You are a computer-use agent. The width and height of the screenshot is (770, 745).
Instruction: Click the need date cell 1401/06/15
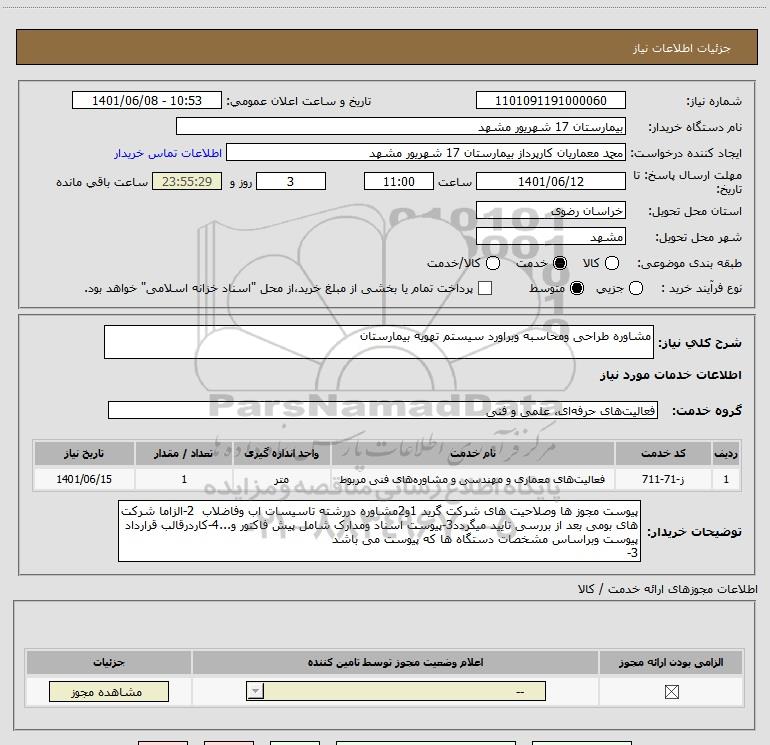click(x=84, y=479)
